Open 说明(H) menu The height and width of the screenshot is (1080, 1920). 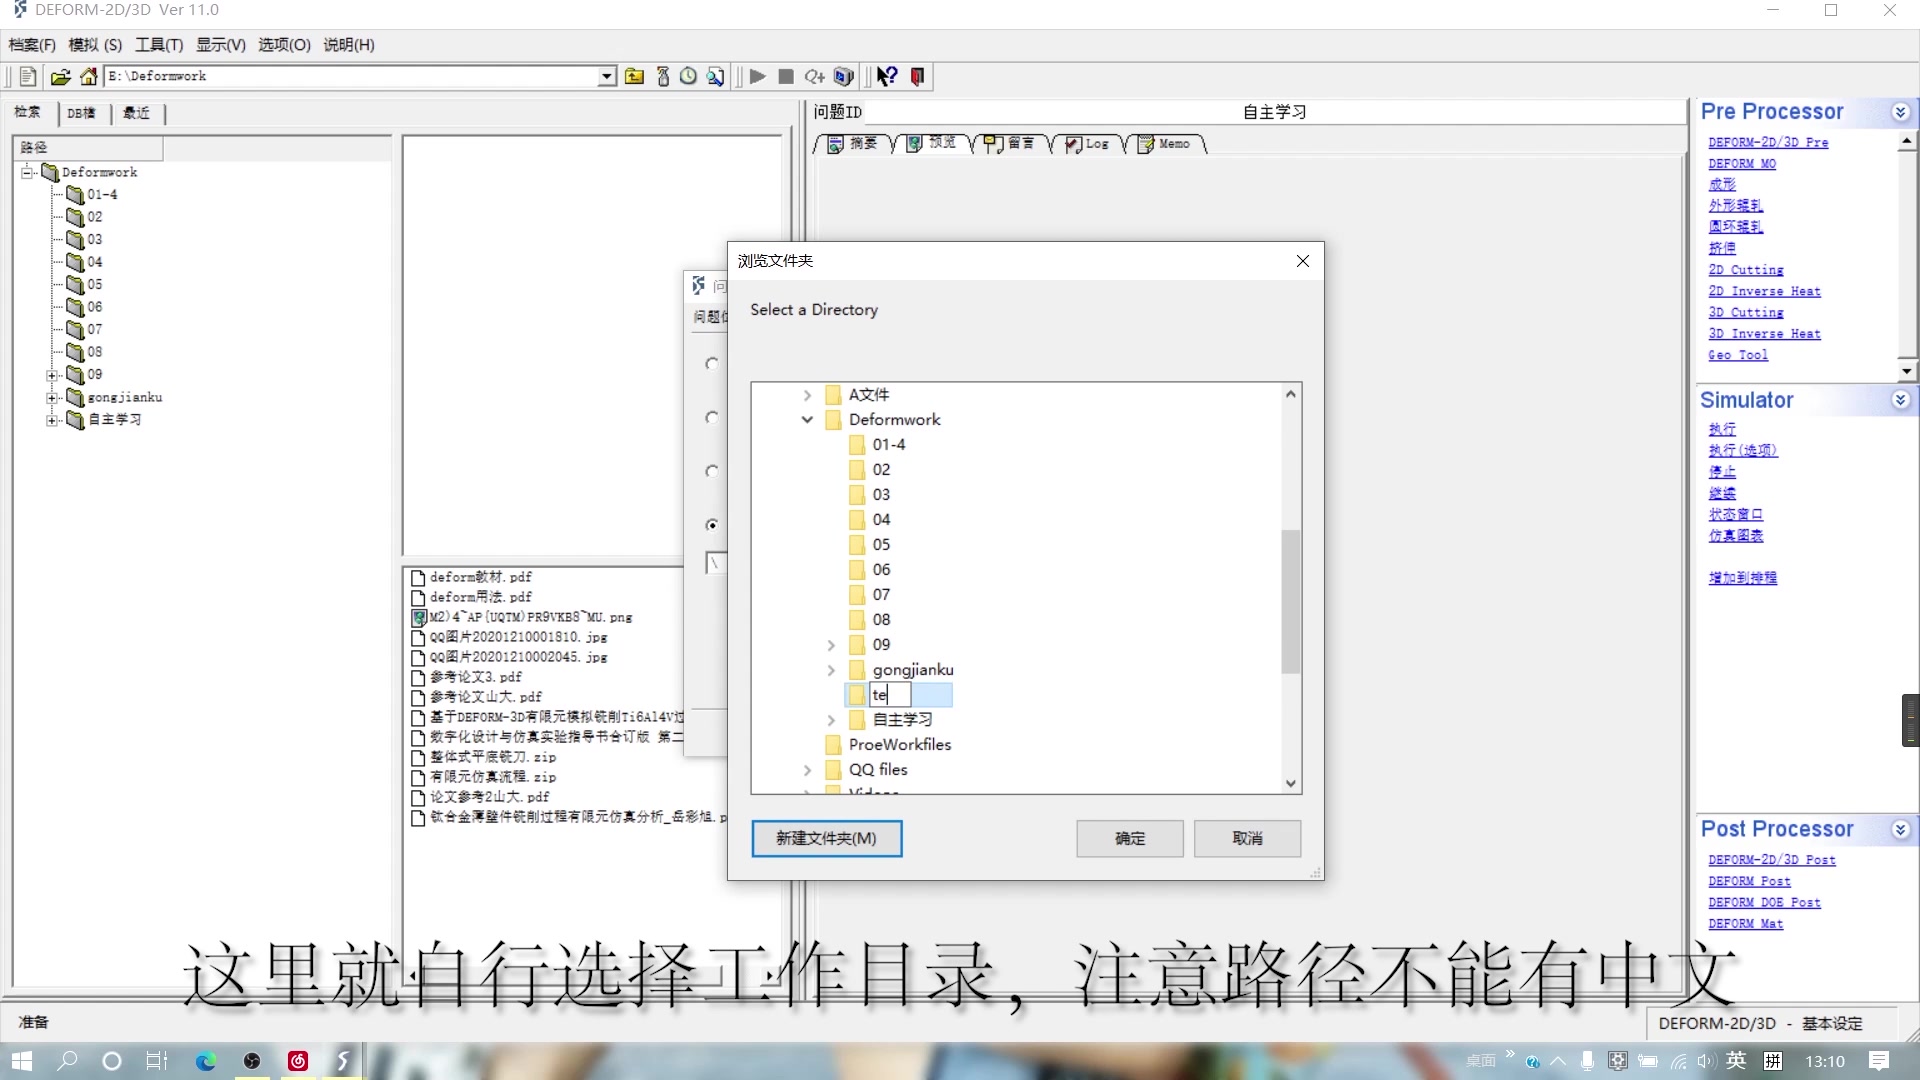[x=349, y=45]
